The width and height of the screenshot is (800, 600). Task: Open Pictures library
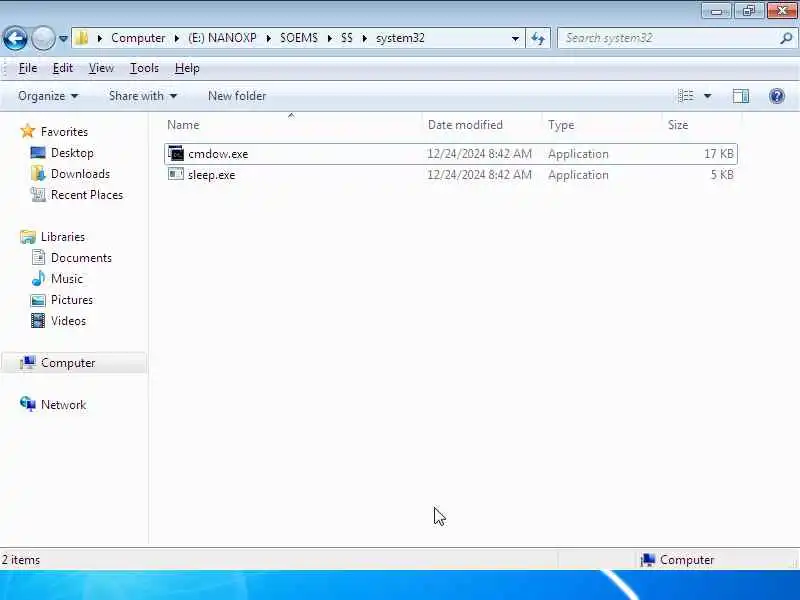click(72, 300)
